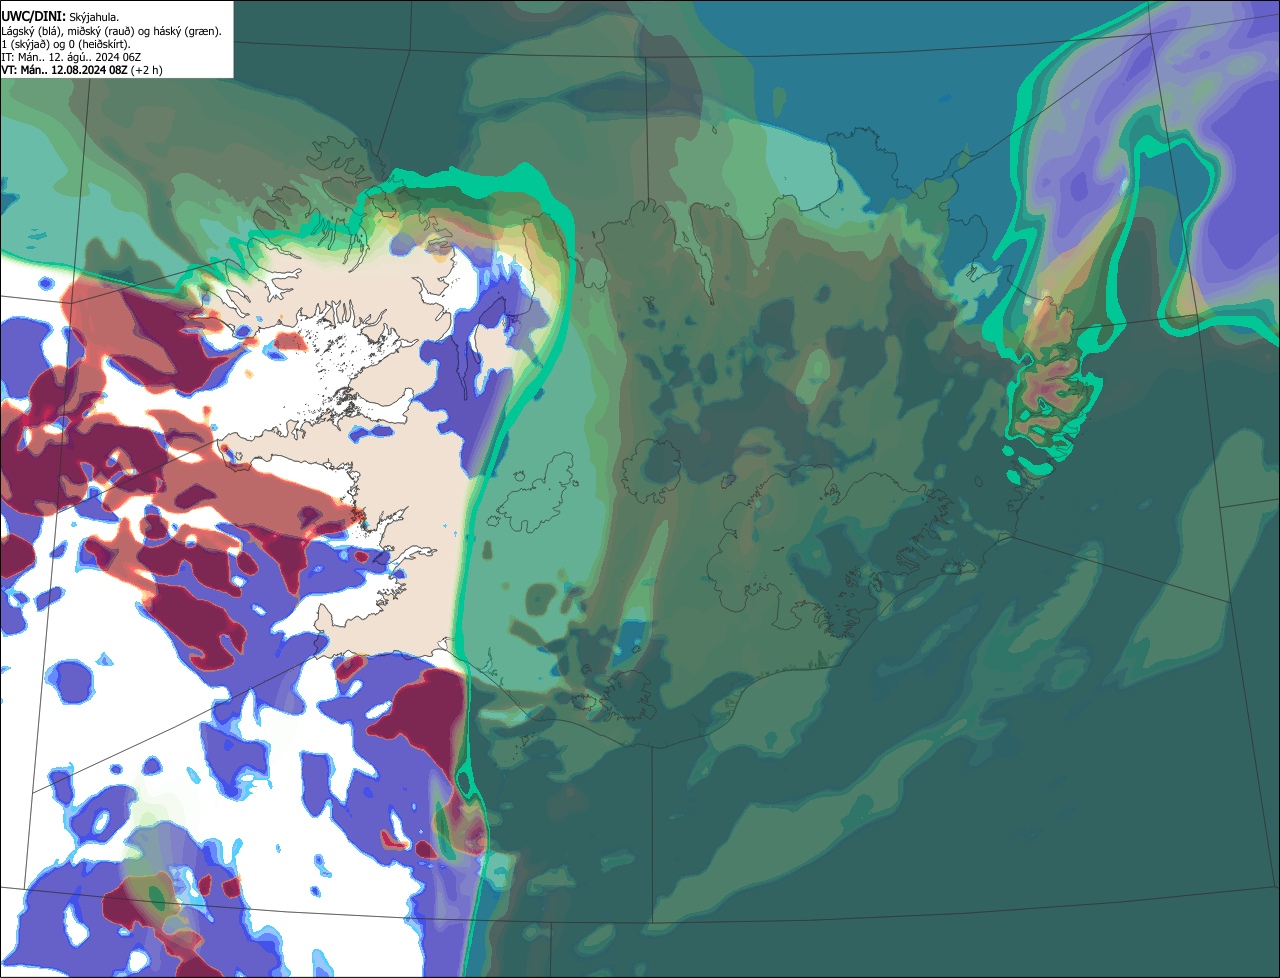Click the "IT: Mán.. 12. ágú.. 2024 06Z" line
This screenshot has width=1280, height=978.
click(x=71, y=57)
